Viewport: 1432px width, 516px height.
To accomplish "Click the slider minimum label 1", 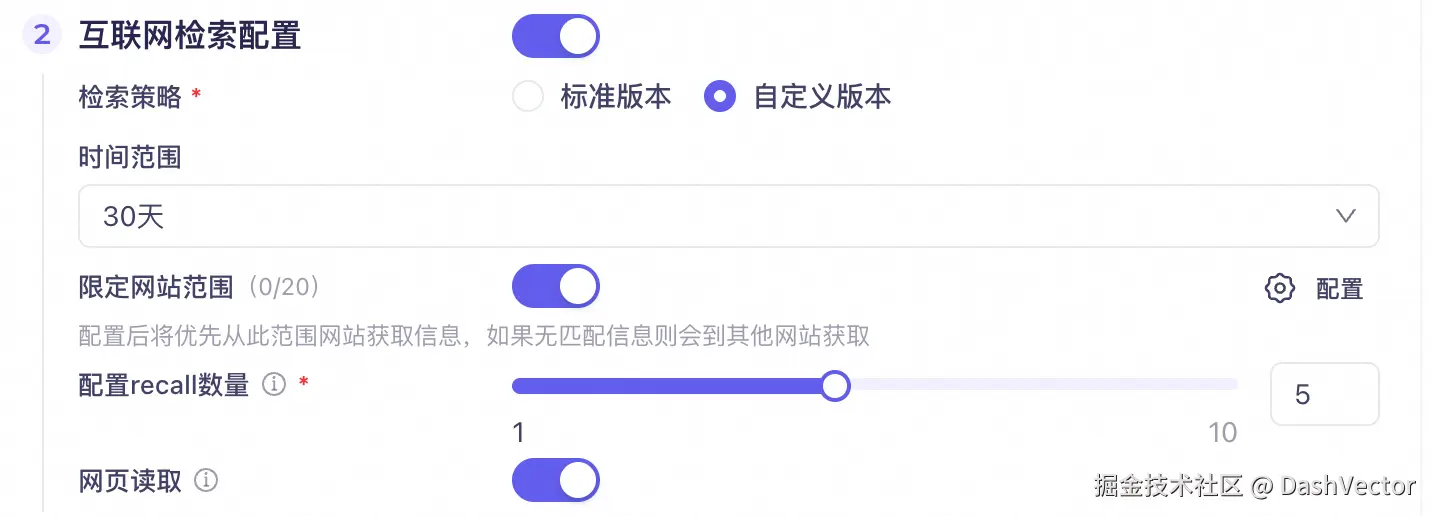I will point(518,433).
